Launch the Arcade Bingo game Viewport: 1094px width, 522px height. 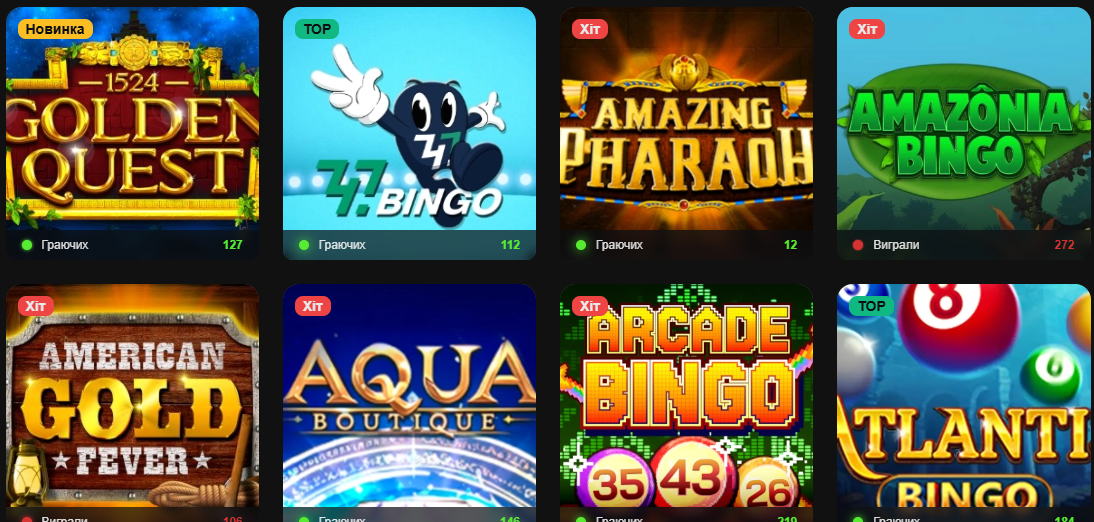tap(687, 396)
